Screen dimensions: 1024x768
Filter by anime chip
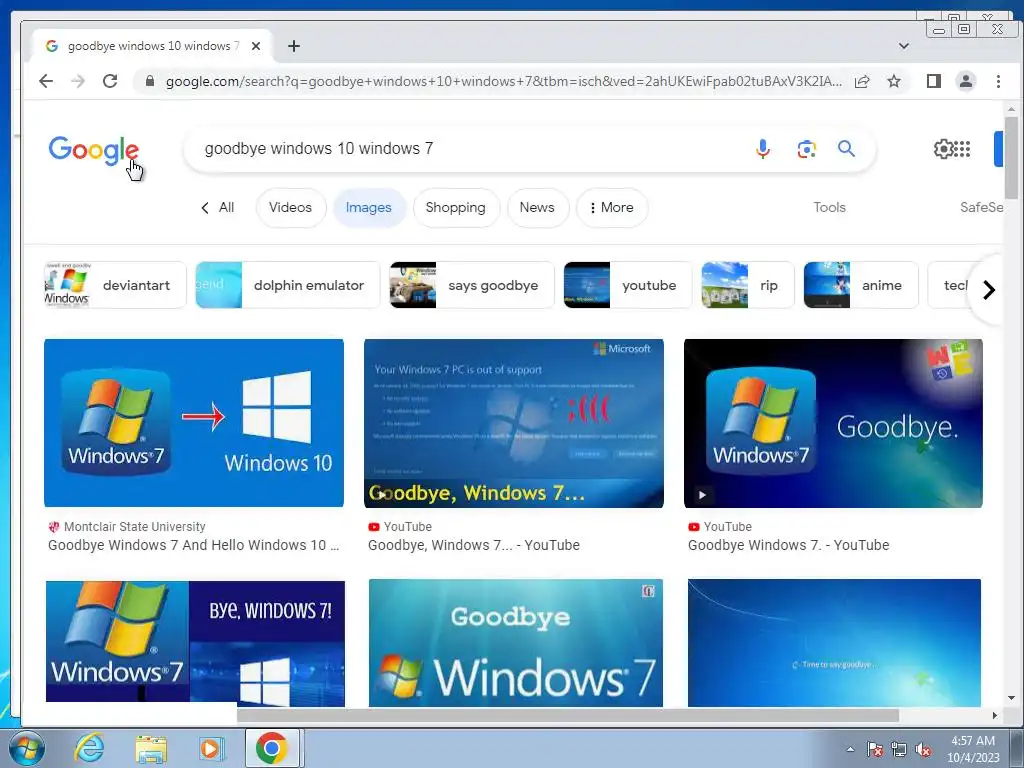(x=861, y=285)
